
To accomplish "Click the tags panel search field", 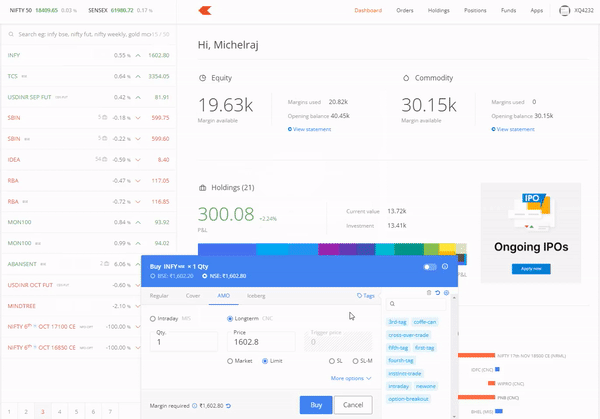I will pos(416,304).
